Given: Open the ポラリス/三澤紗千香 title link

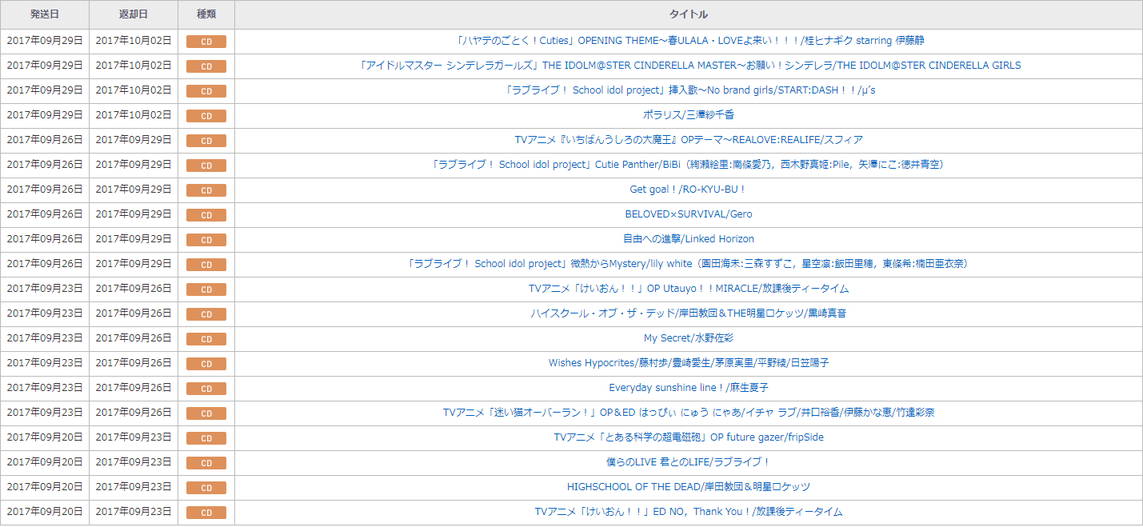Looking at the screenshot, I should click(688, 115).
